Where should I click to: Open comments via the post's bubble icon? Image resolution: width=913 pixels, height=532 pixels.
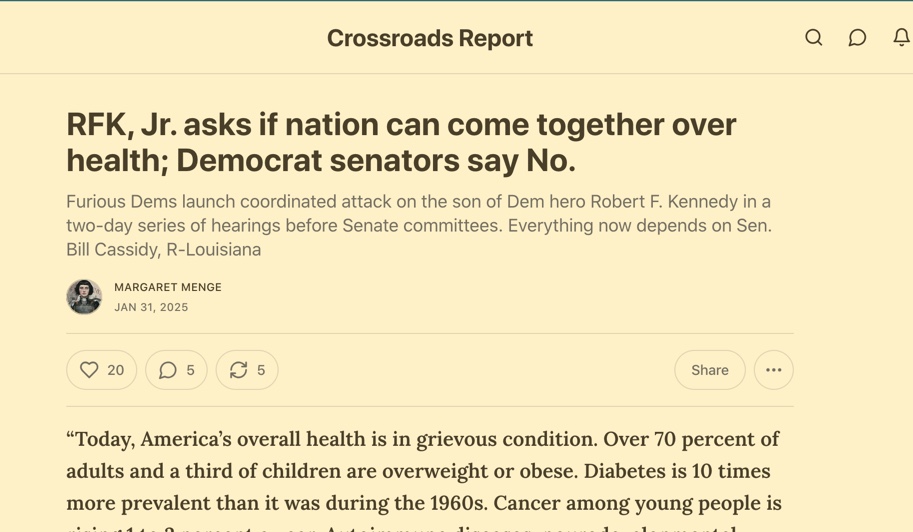coord(167,370)
